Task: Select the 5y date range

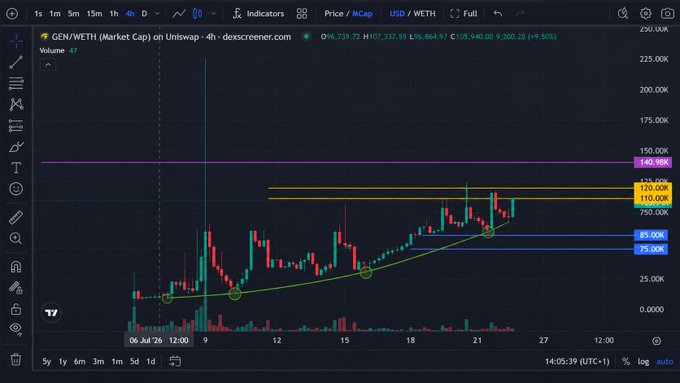Action: click(x=46, y=361)
